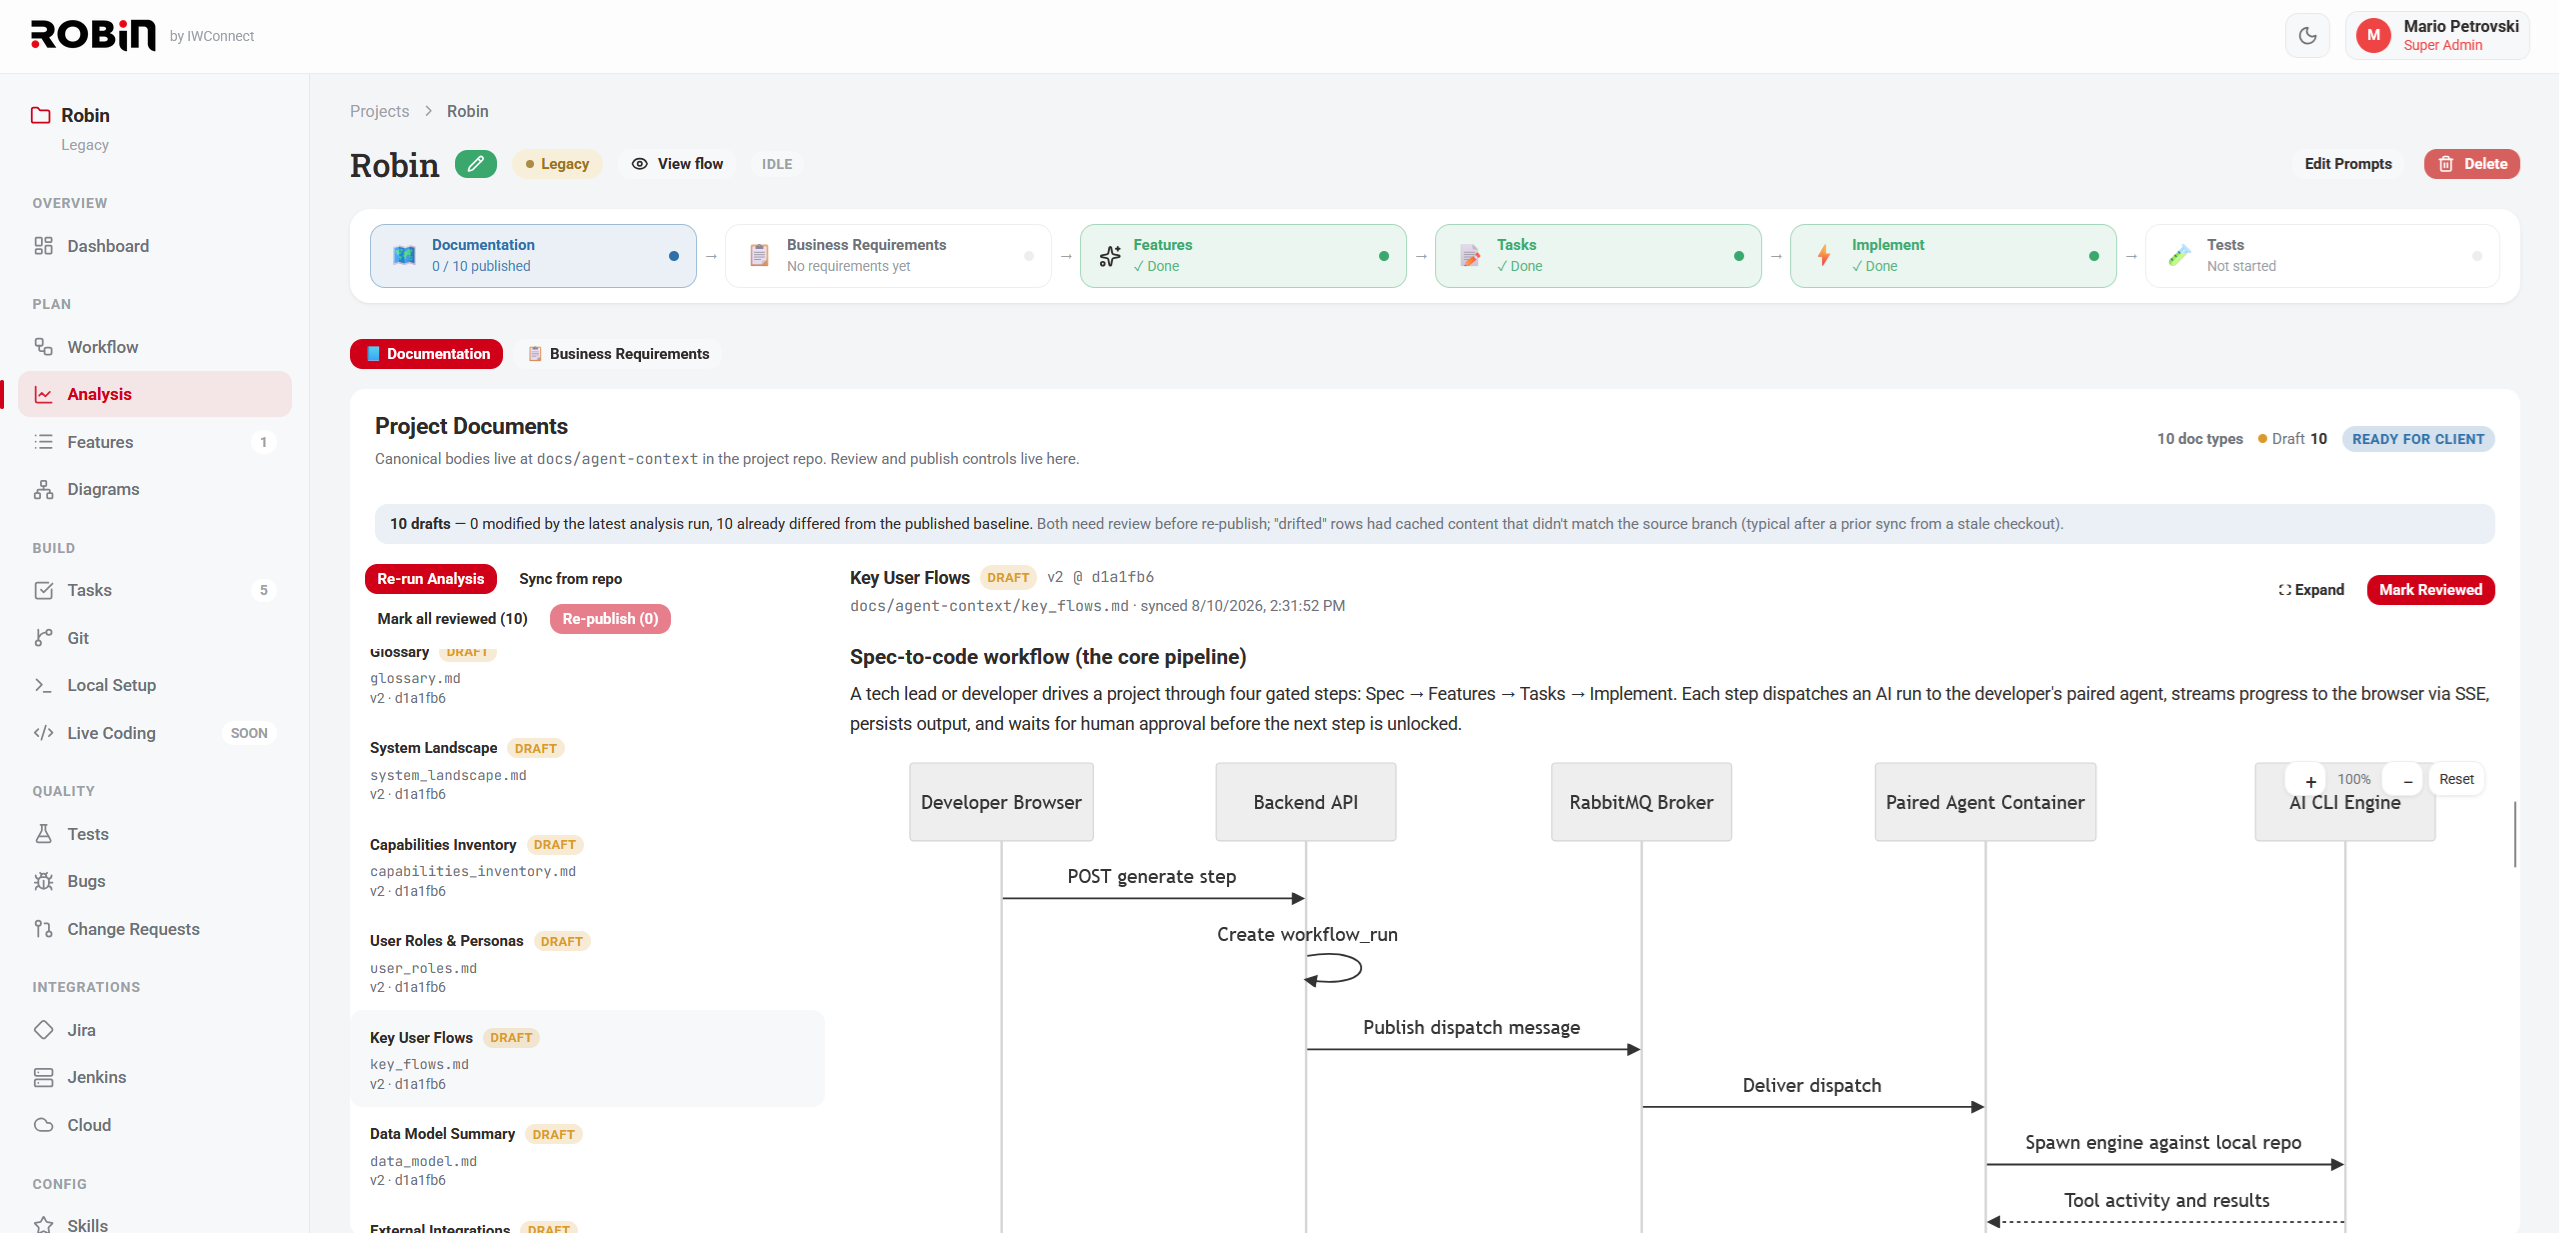Open Cloud integration
Viewport: 2559px width, 1233px height.
[155, 1125]
